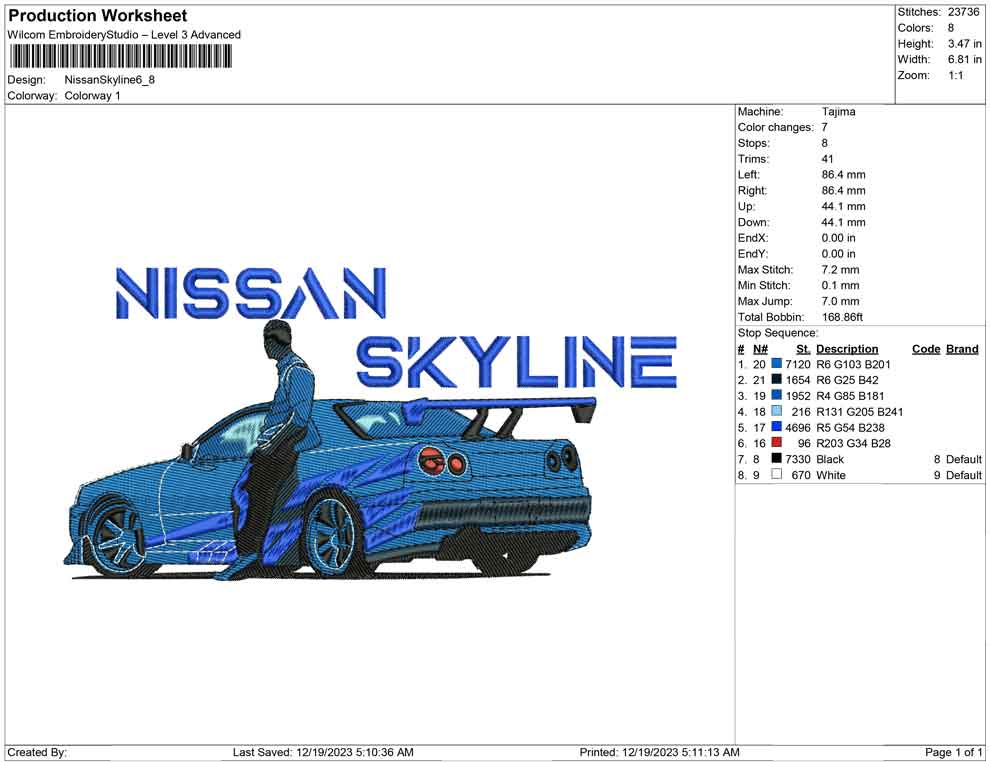Viewport: 990px width, 762px height.
Task: Click the light blue swatch for stop 4
Action: [777, 411]
